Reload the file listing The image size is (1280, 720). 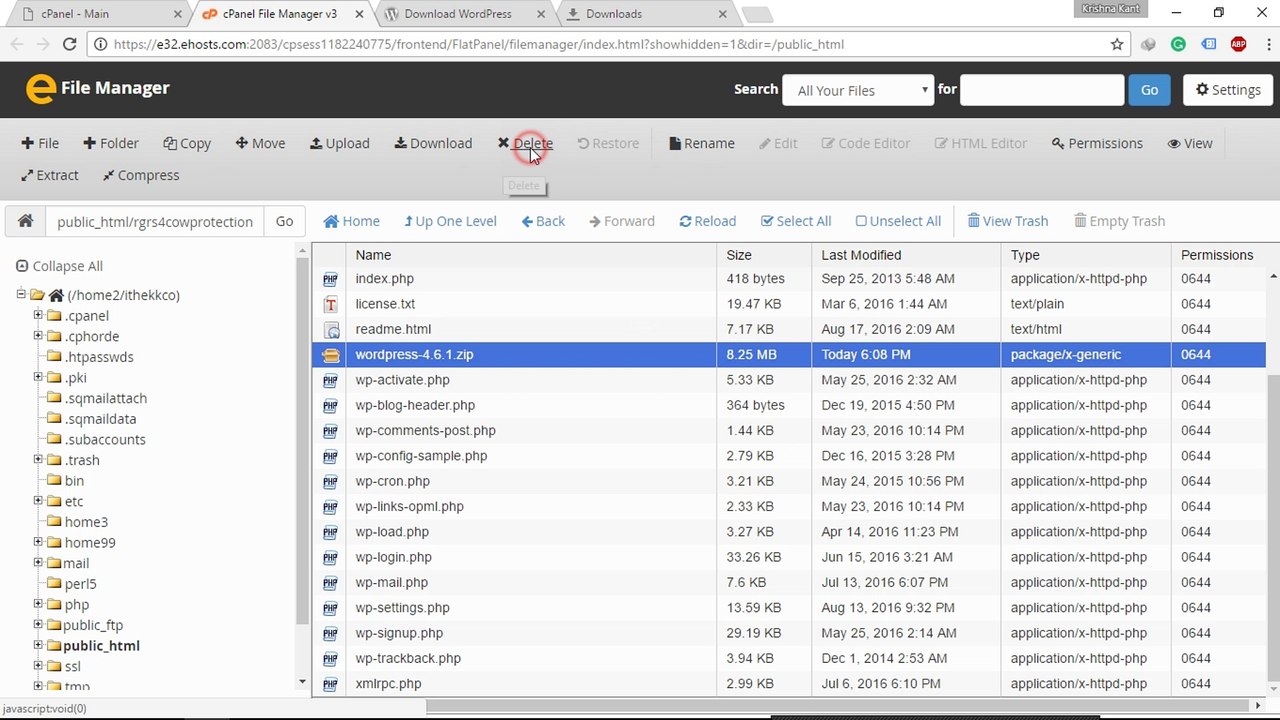(708, 221)
